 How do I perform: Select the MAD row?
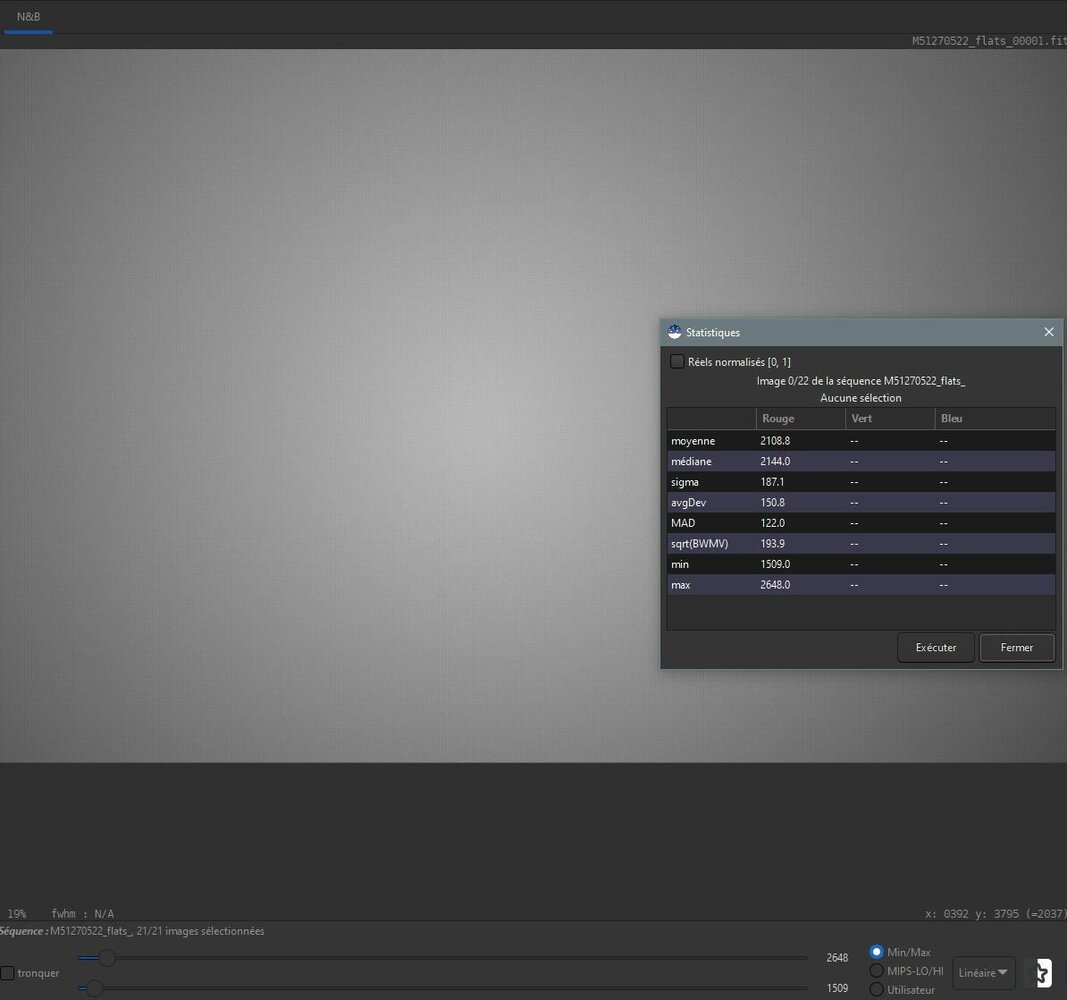(x=861, y=523)
